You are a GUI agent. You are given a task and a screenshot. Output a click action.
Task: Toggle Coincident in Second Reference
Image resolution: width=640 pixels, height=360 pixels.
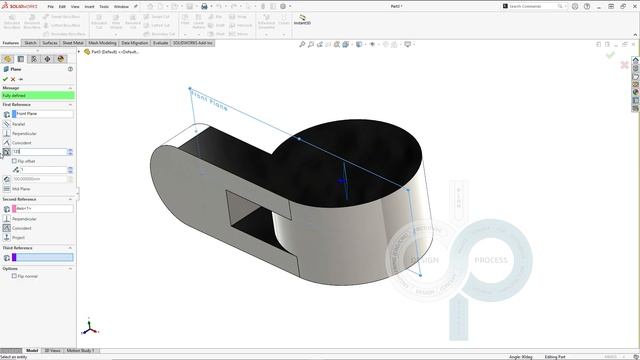coord(7,228)
